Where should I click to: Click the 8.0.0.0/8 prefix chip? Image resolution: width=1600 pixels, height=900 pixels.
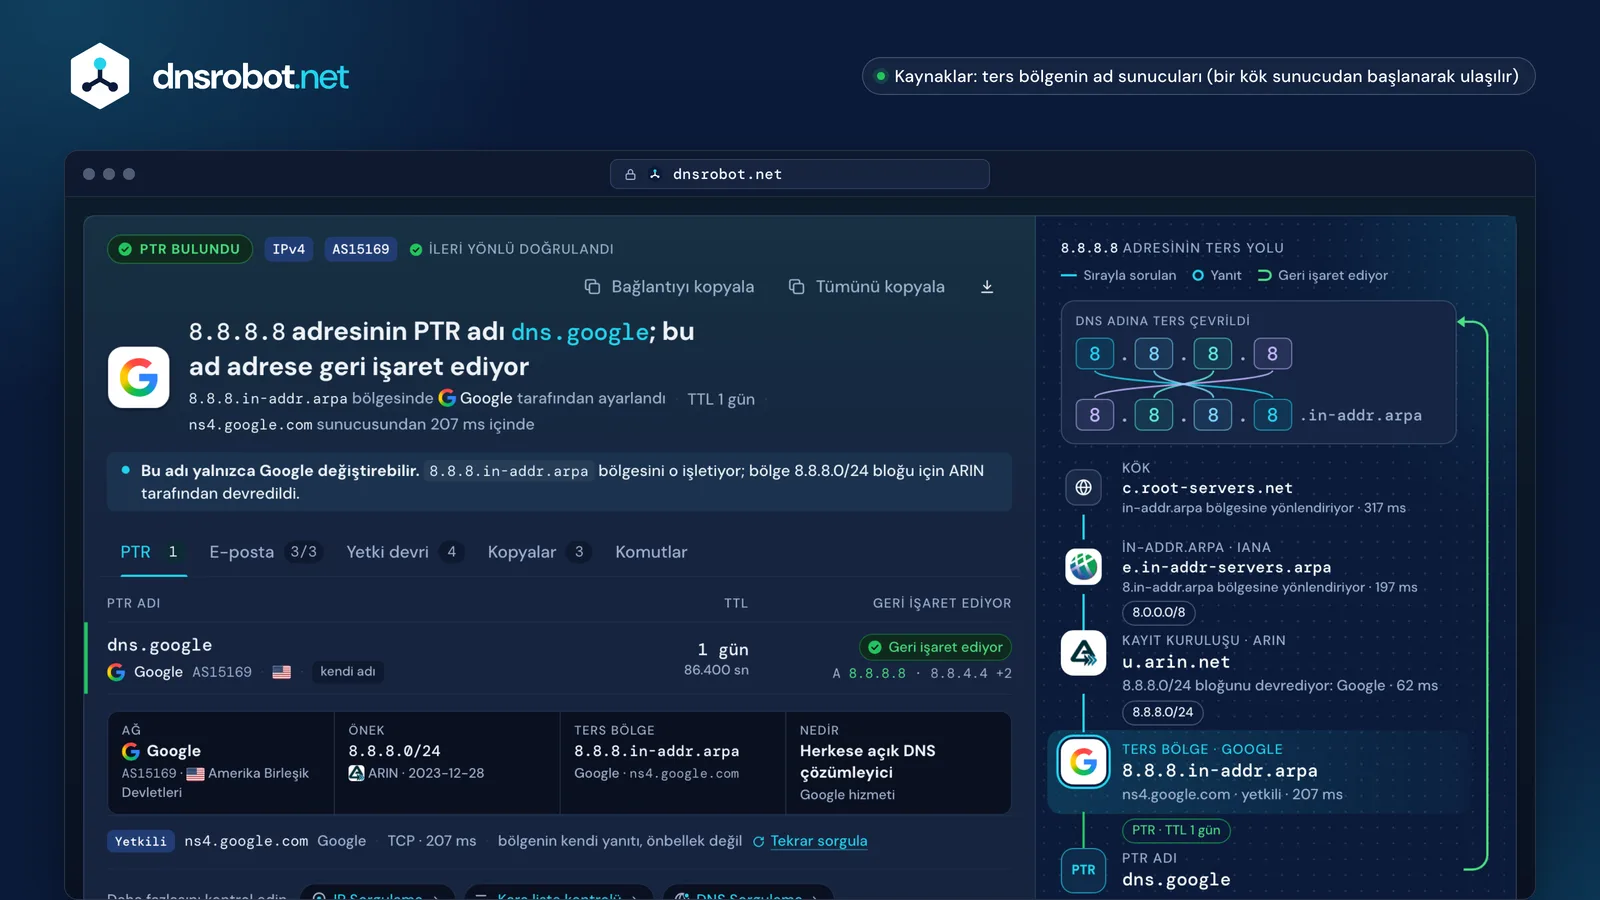coord(1159,612)
